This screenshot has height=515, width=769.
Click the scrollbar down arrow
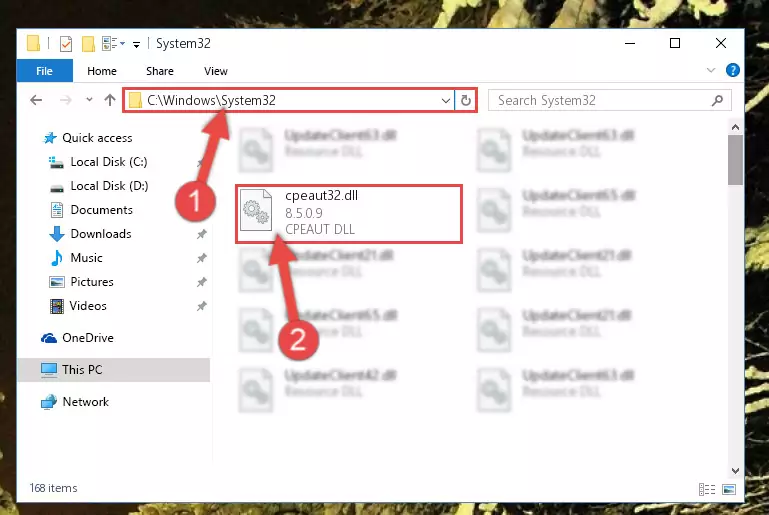(x=735, y=471)
